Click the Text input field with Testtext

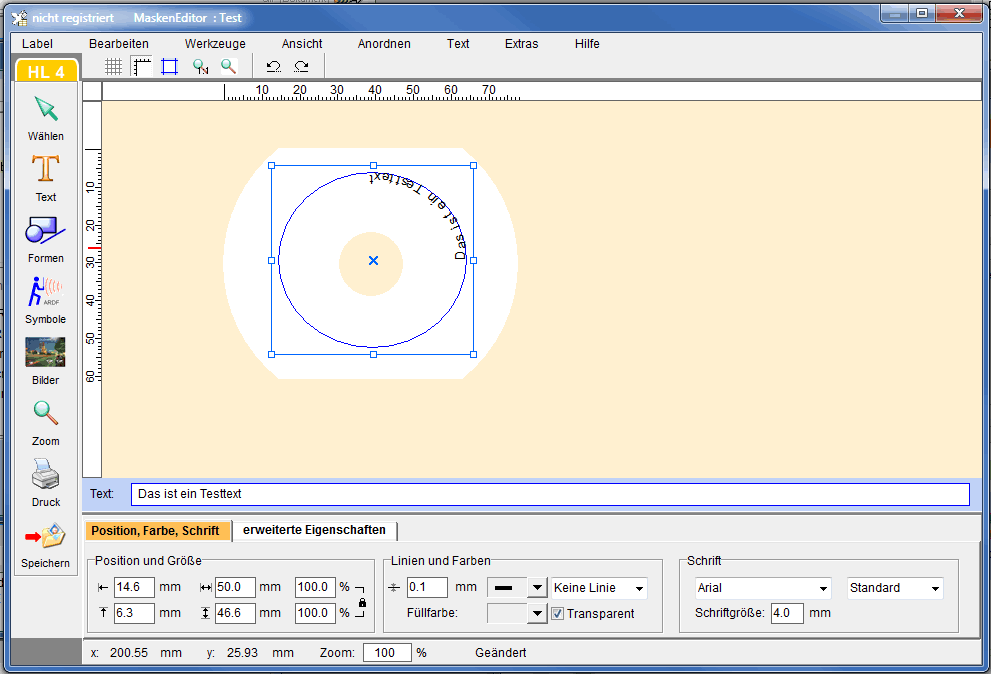550,494
